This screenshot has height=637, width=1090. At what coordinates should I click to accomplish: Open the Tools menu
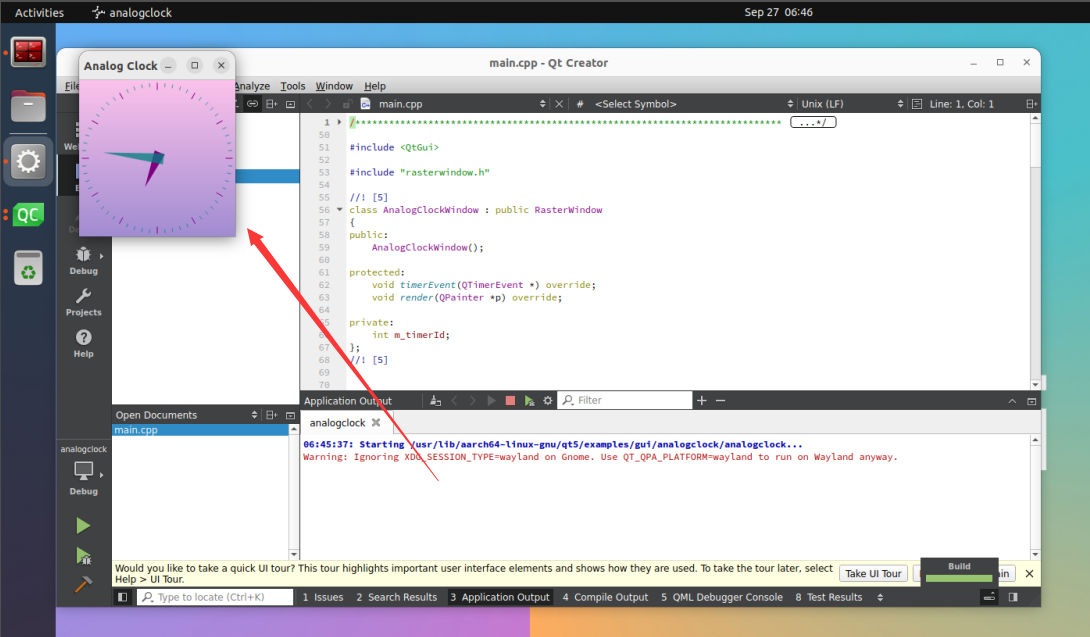(x=293, y=86)
